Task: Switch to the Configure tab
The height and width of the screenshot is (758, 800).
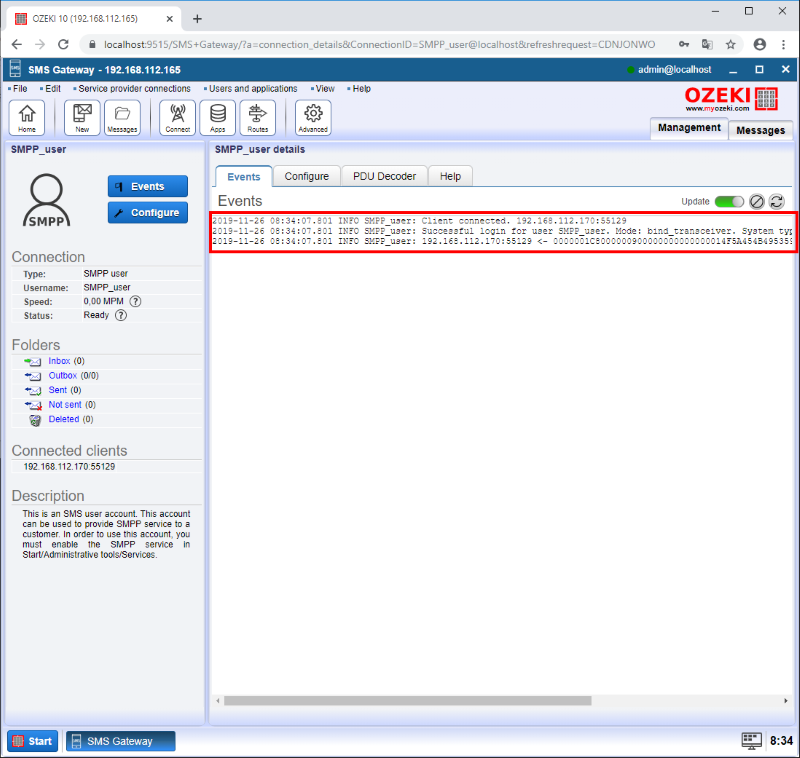Action: [307, 176]
